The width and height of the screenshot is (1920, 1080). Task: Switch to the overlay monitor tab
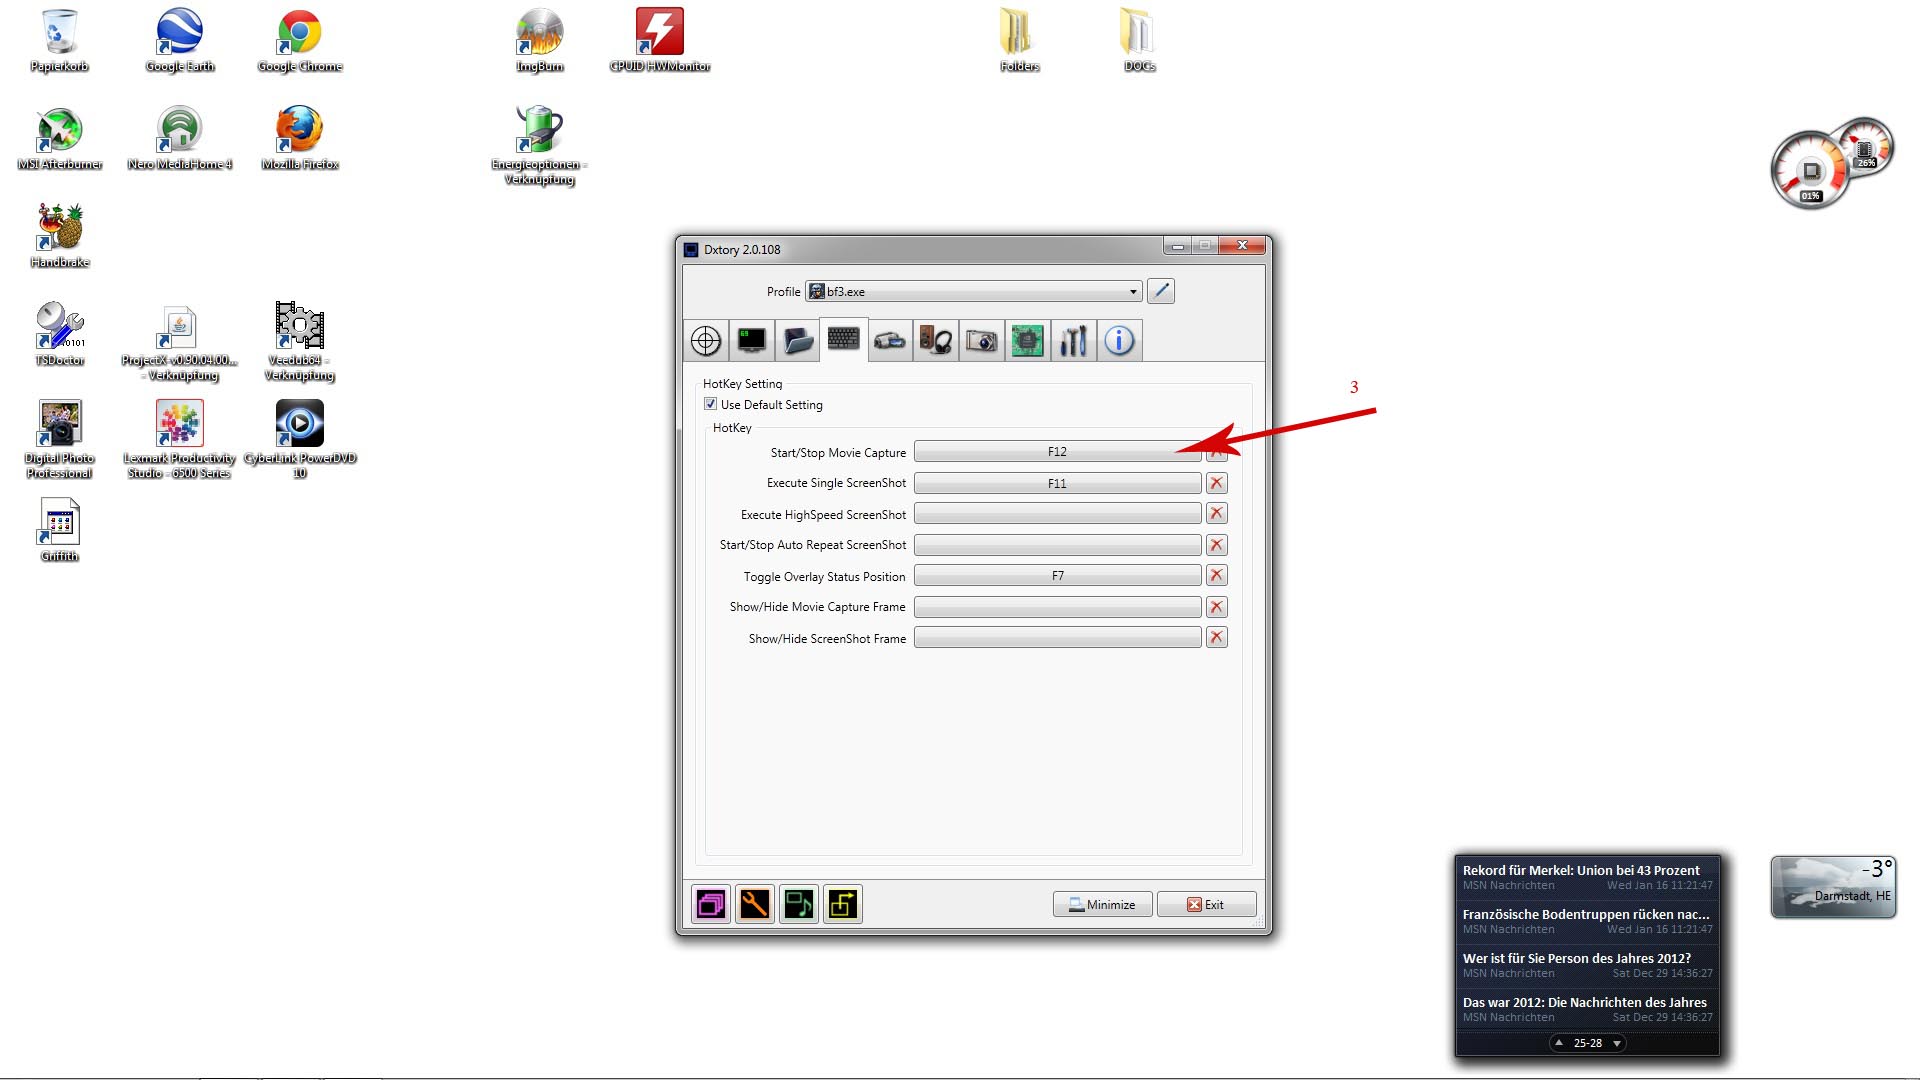click(752, 341)
